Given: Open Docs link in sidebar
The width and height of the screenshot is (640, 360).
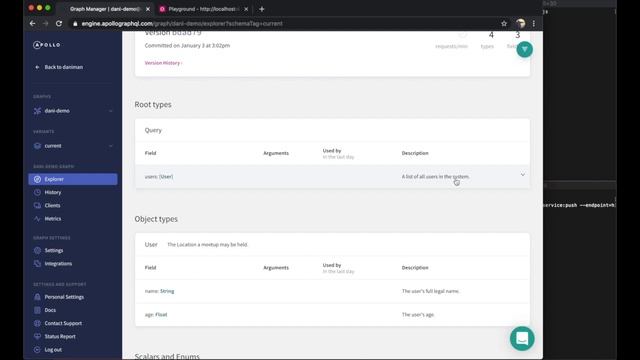Looking at the screenshot, I should (x=50, y=310).
